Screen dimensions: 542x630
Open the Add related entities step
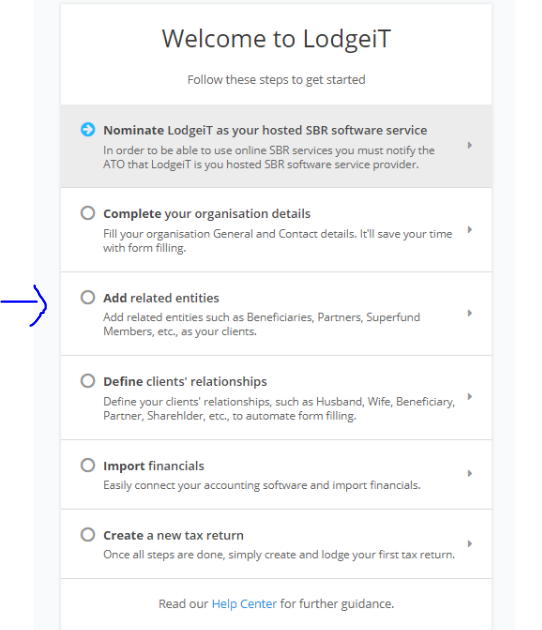(x=276, y=314)
